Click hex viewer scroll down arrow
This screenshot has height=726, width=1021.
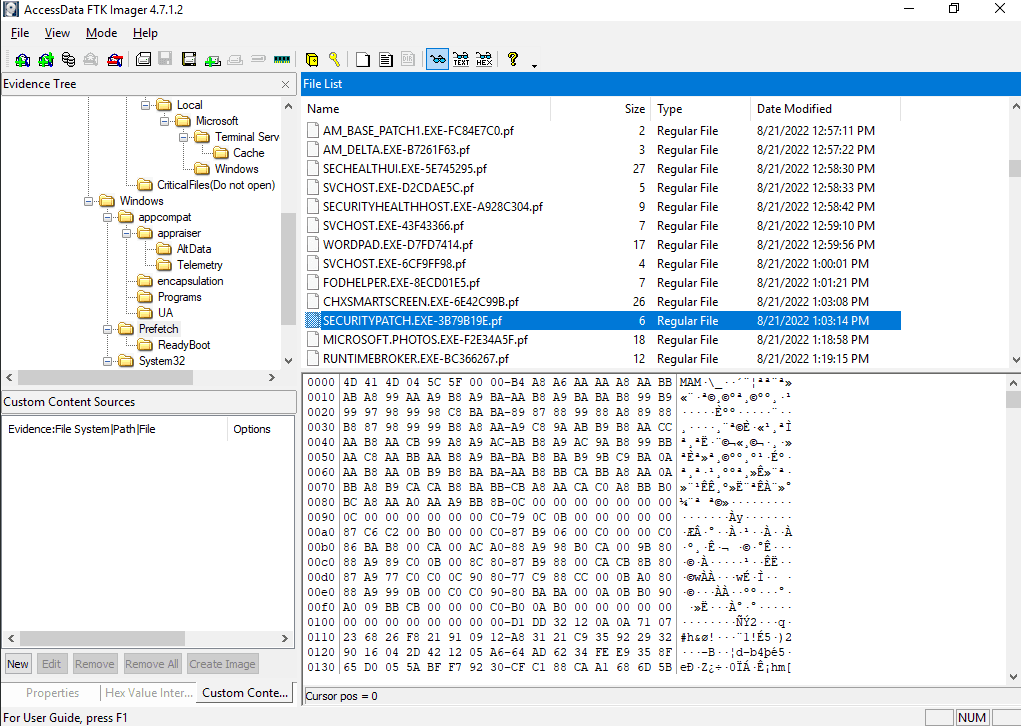pyautogui.click(x=1014, y=677)
